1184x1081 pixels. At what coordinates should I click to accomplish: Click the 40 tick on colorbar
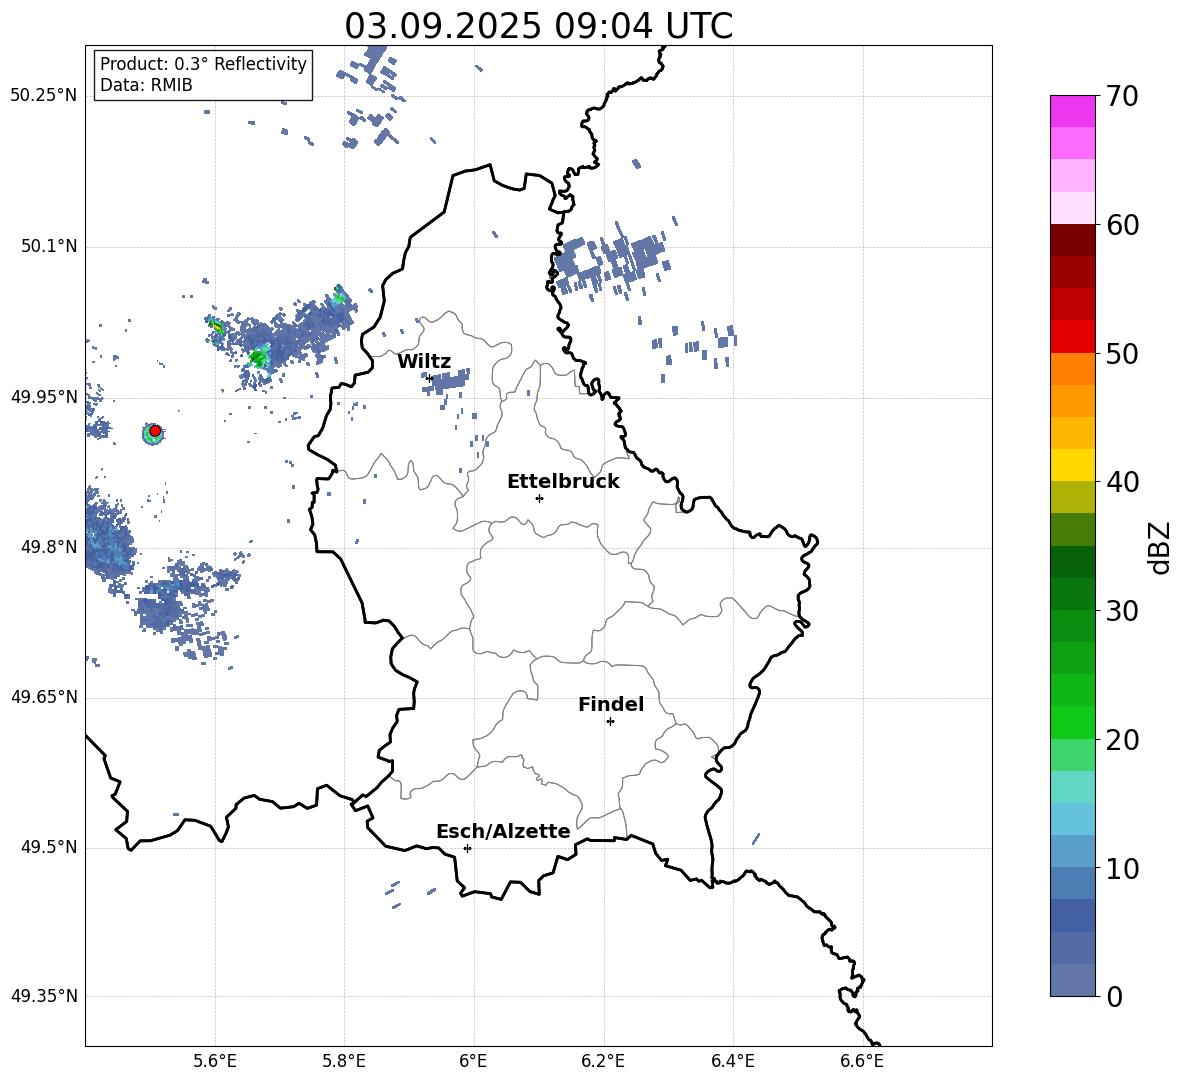click(x=1122, y=482)
